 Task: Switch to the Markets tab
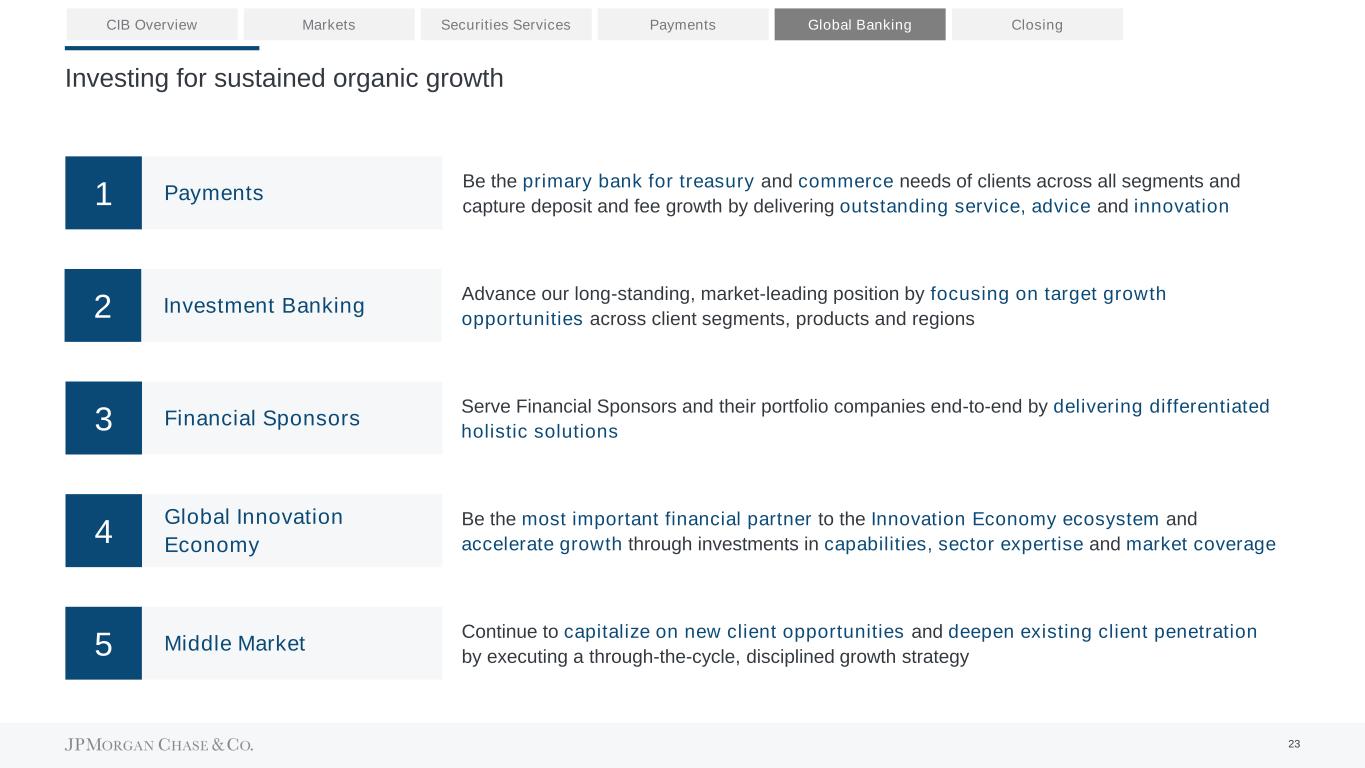[329, 24]
